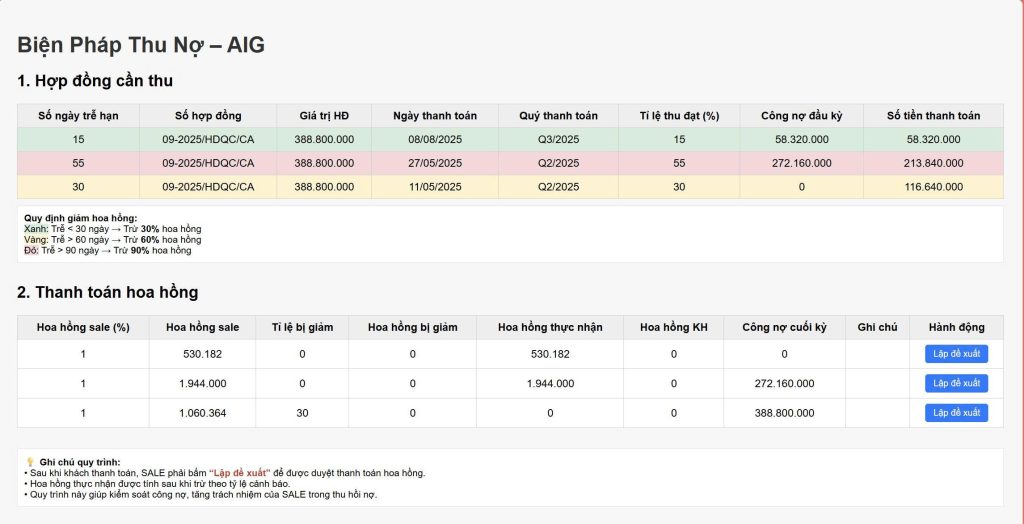
Task: Select the 'Hoa hồng bị giảm' column header
Action: coord(412,327)
